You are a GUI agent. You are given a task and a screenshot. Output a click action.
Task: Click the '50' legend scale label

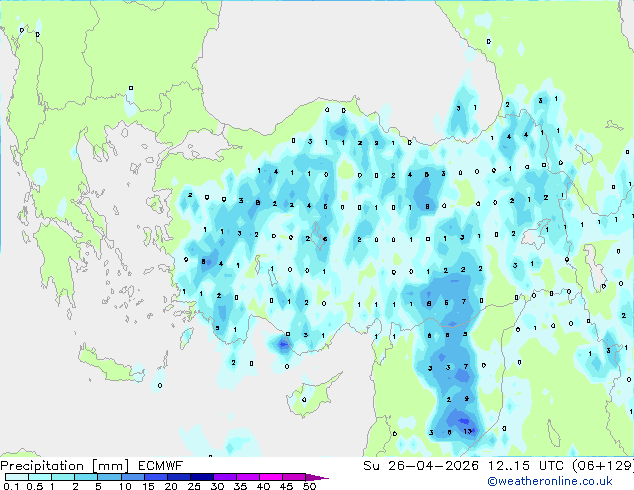[x=309, y=486]
